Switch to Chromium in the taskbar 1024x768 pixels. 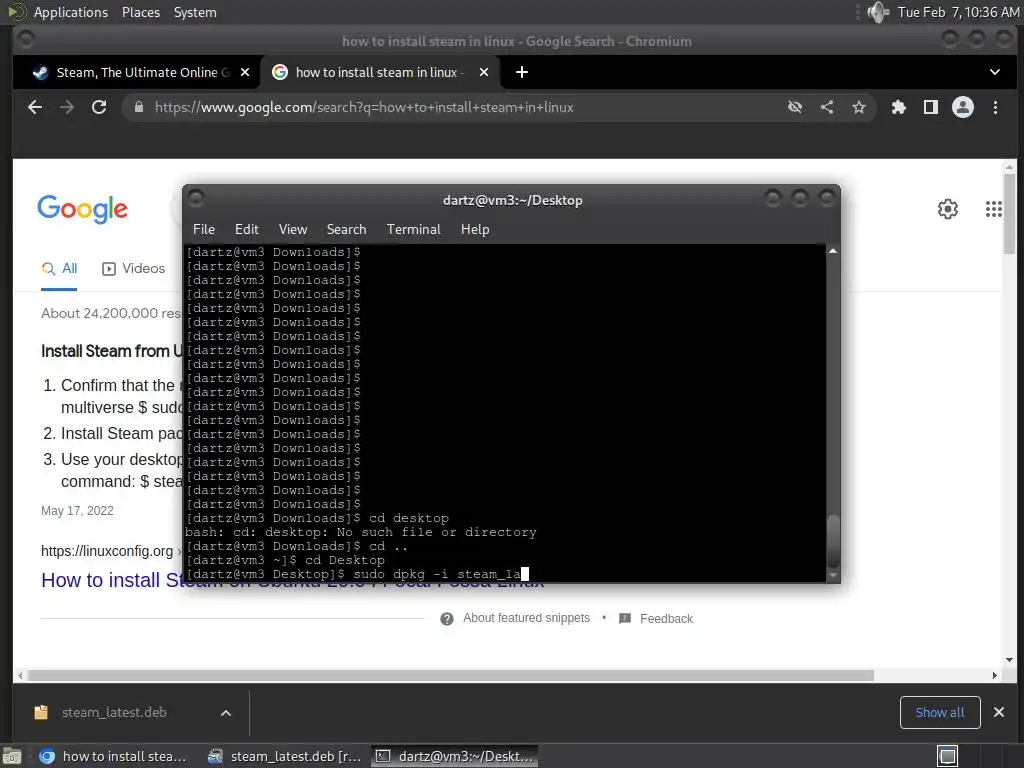[x=114, y=756]
